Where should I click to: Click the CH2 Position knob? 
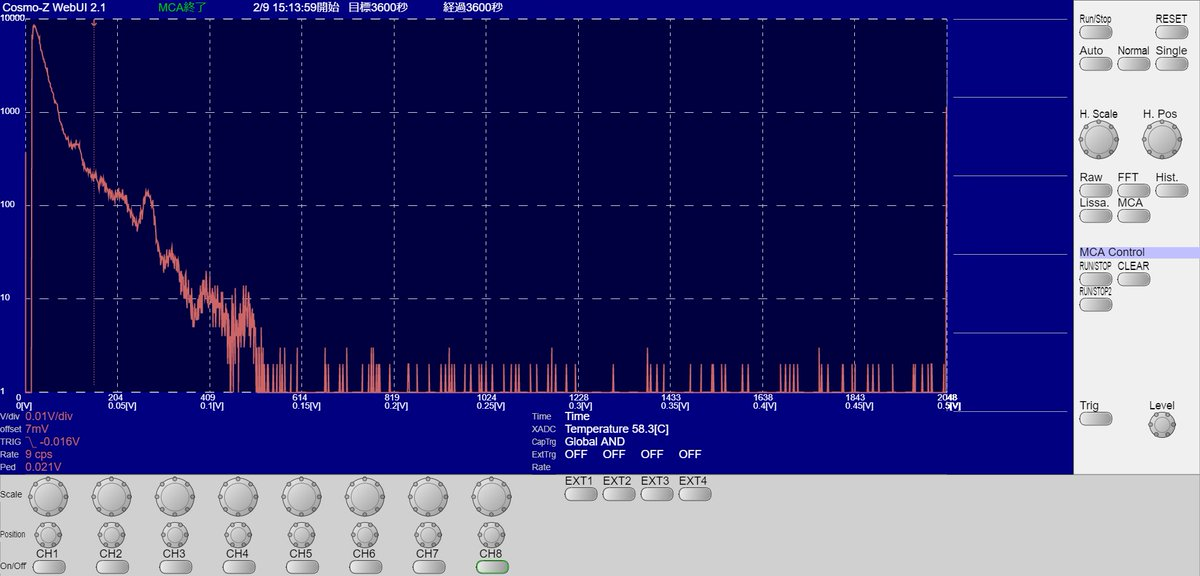pyautogui.click(x=111, y=533)
